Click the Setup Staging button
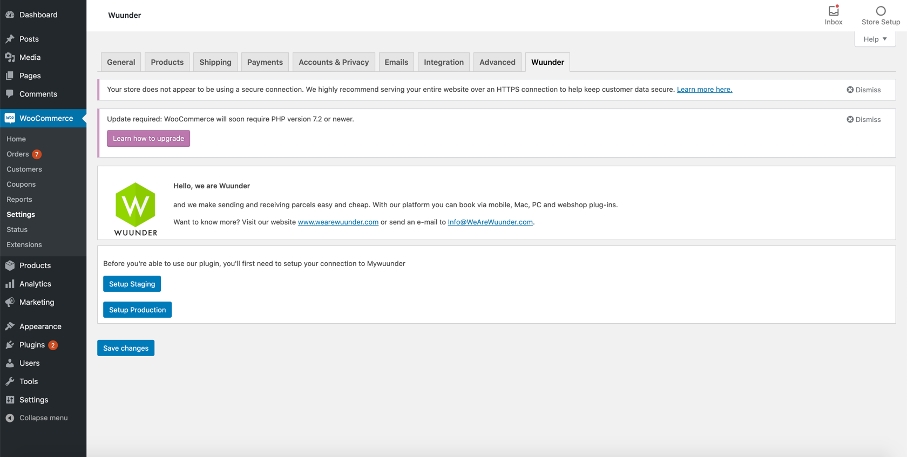 coord(132,284)
